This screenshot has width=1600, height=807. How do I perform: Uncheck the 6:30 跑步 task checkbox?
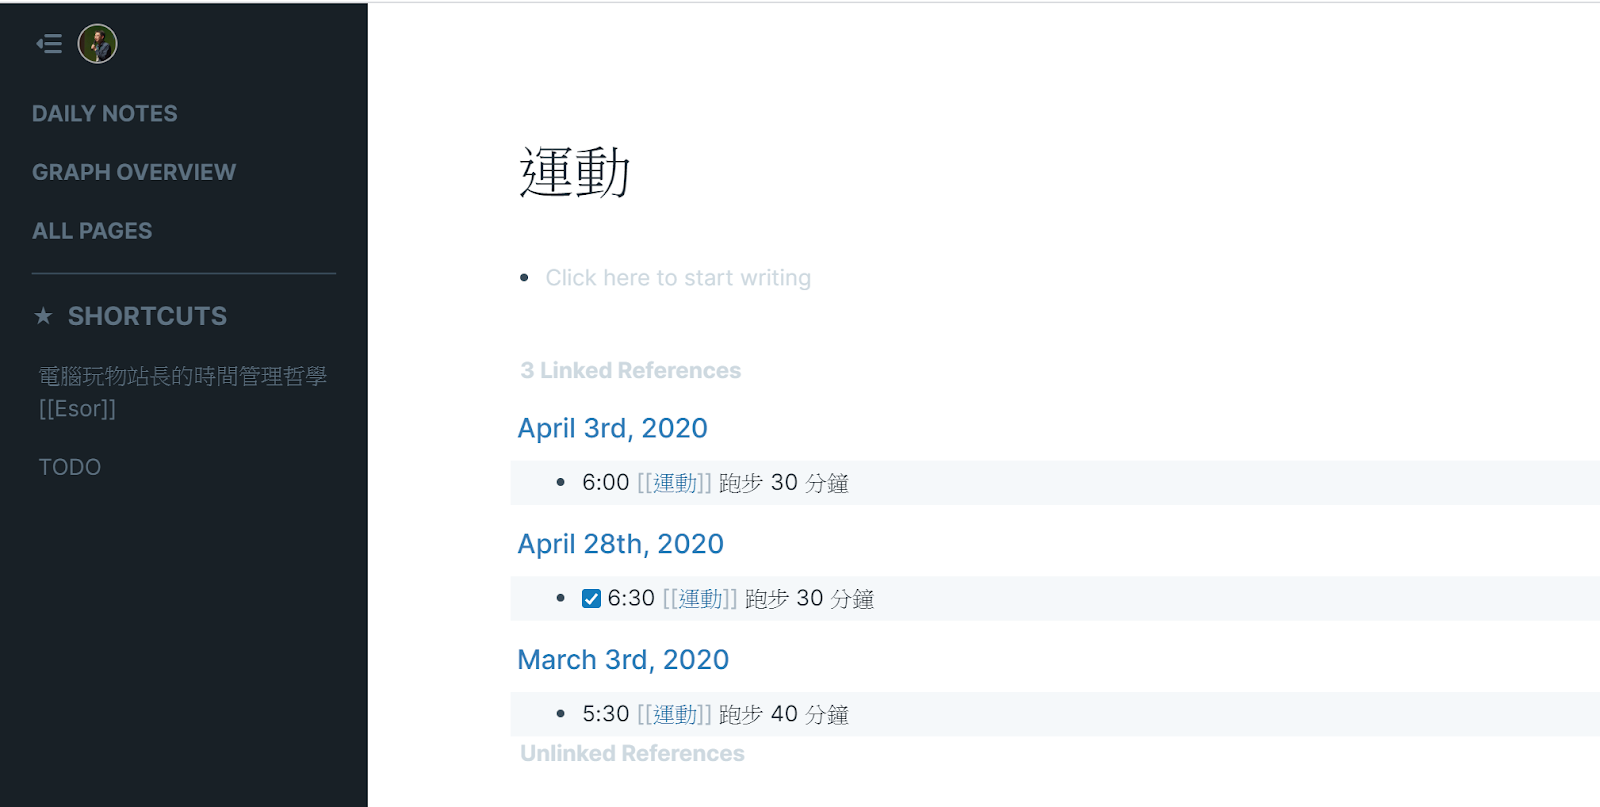(591, 597)
